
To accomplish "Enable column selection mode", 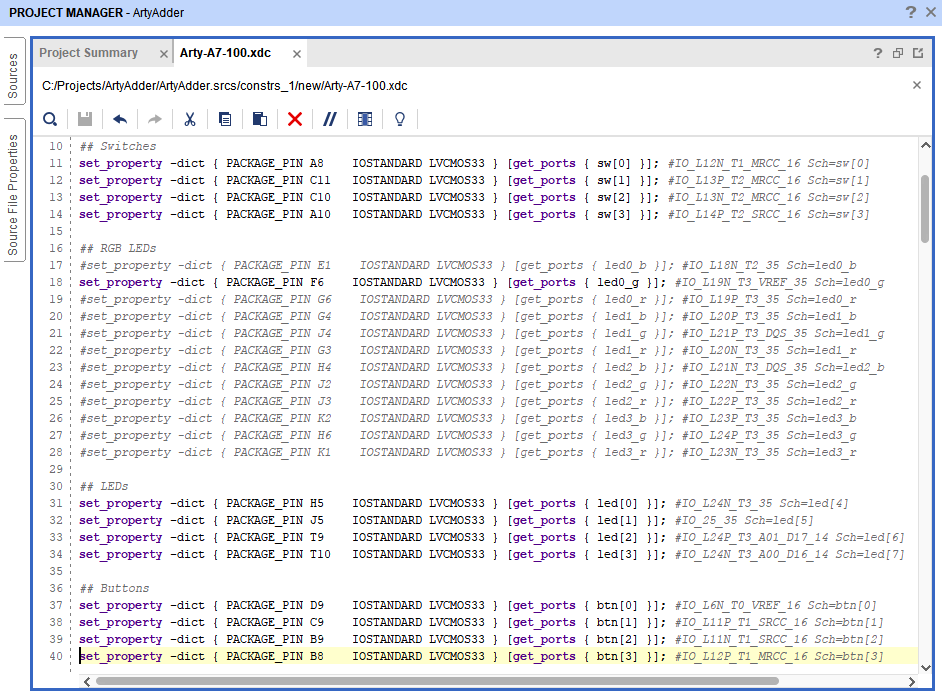I will tap(365, 118).
